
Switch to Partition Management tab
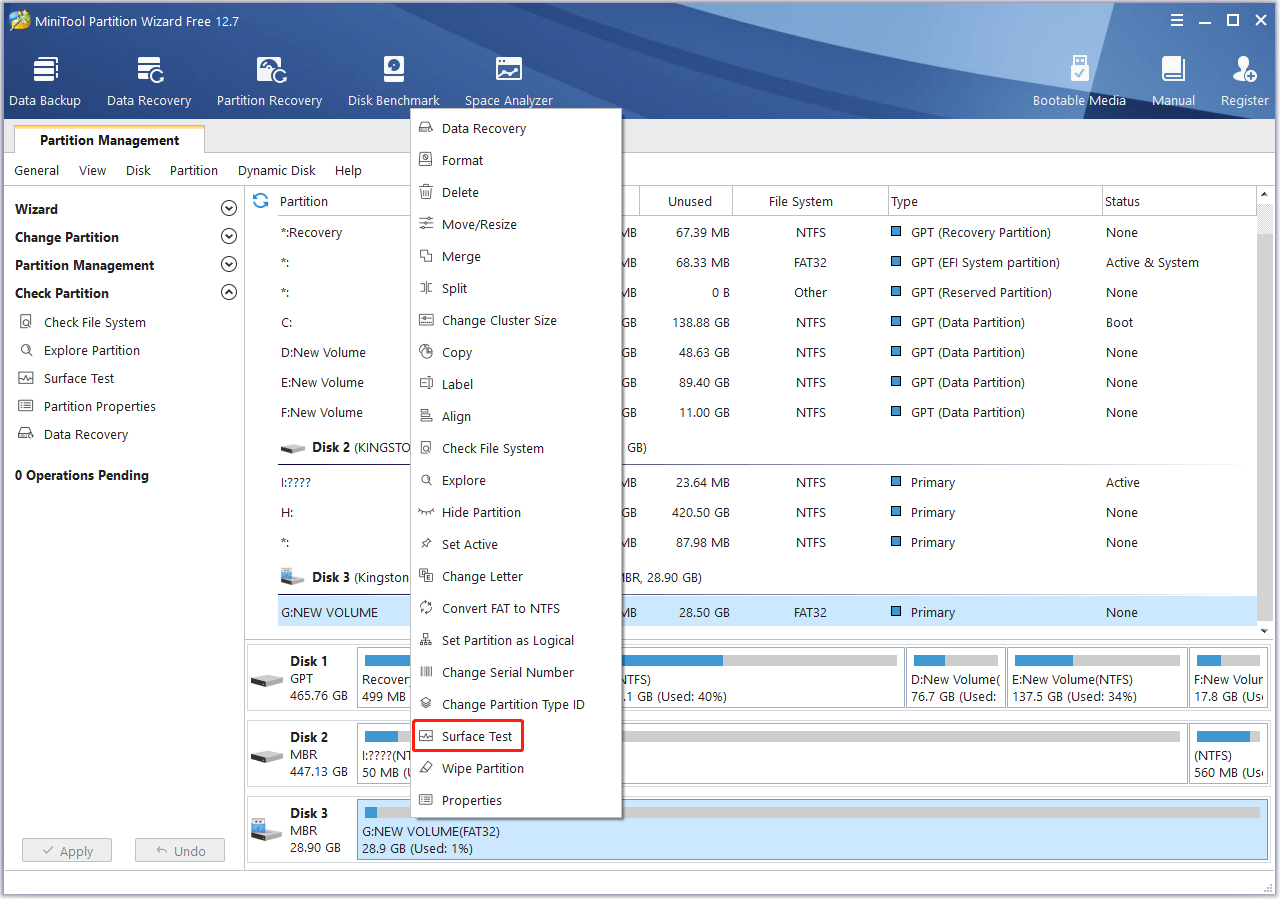click(x=110, y=140)
